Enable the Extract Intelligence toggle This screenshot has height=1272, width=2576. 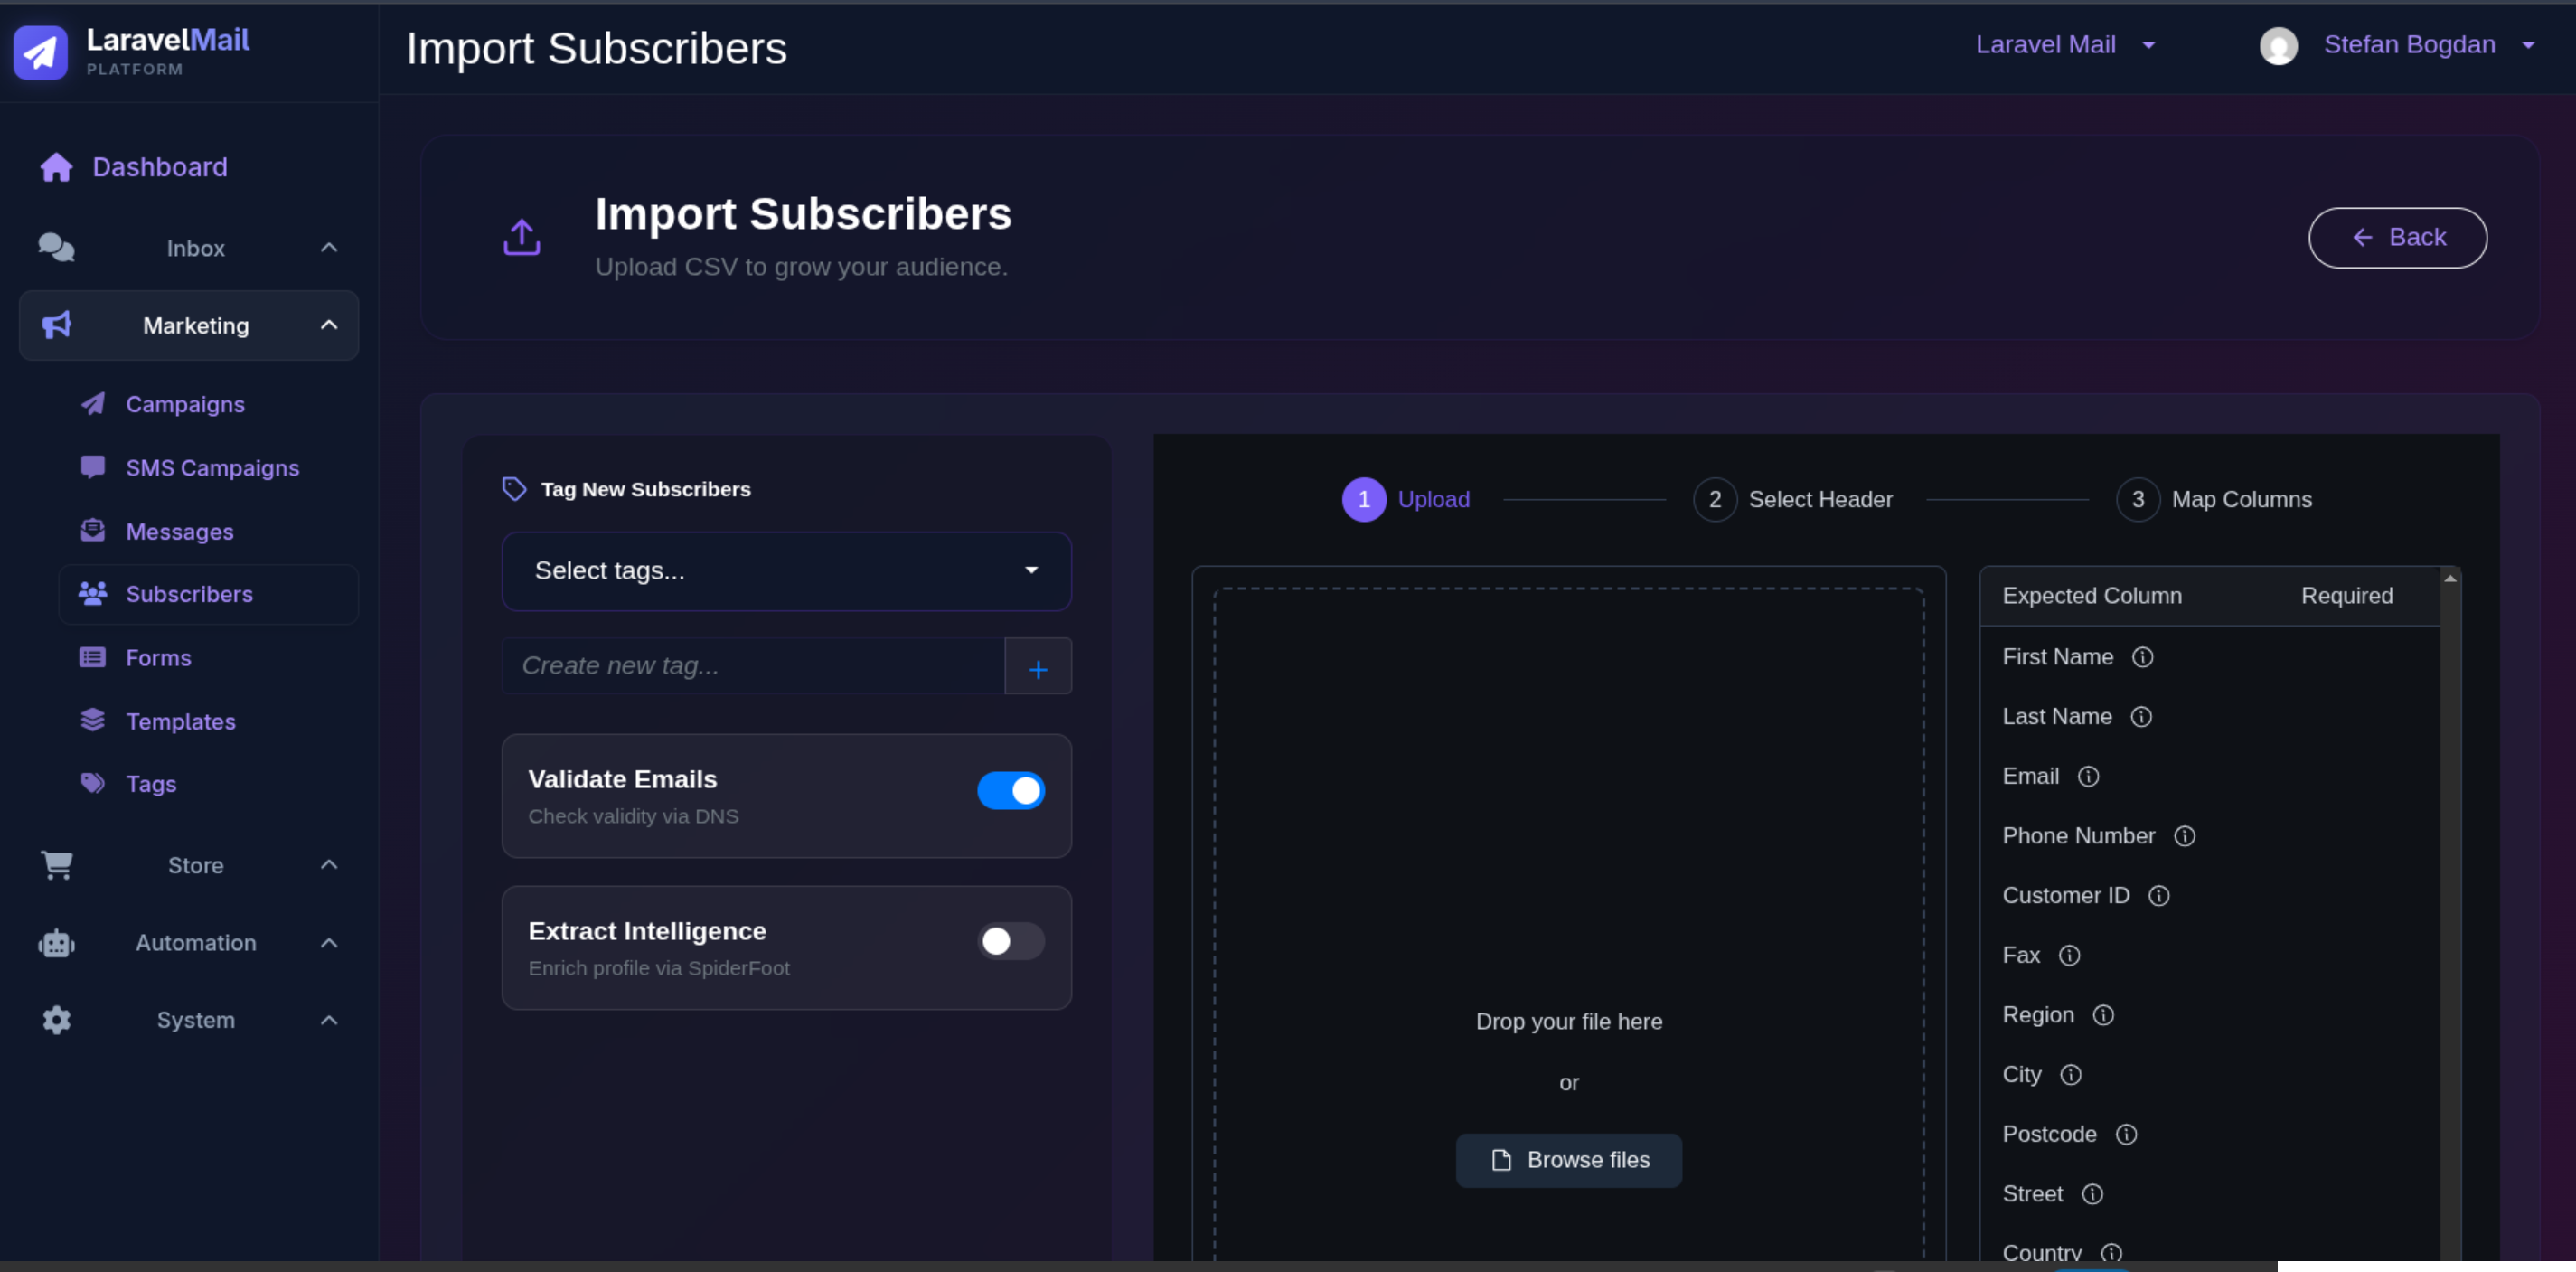(1011, 941)
